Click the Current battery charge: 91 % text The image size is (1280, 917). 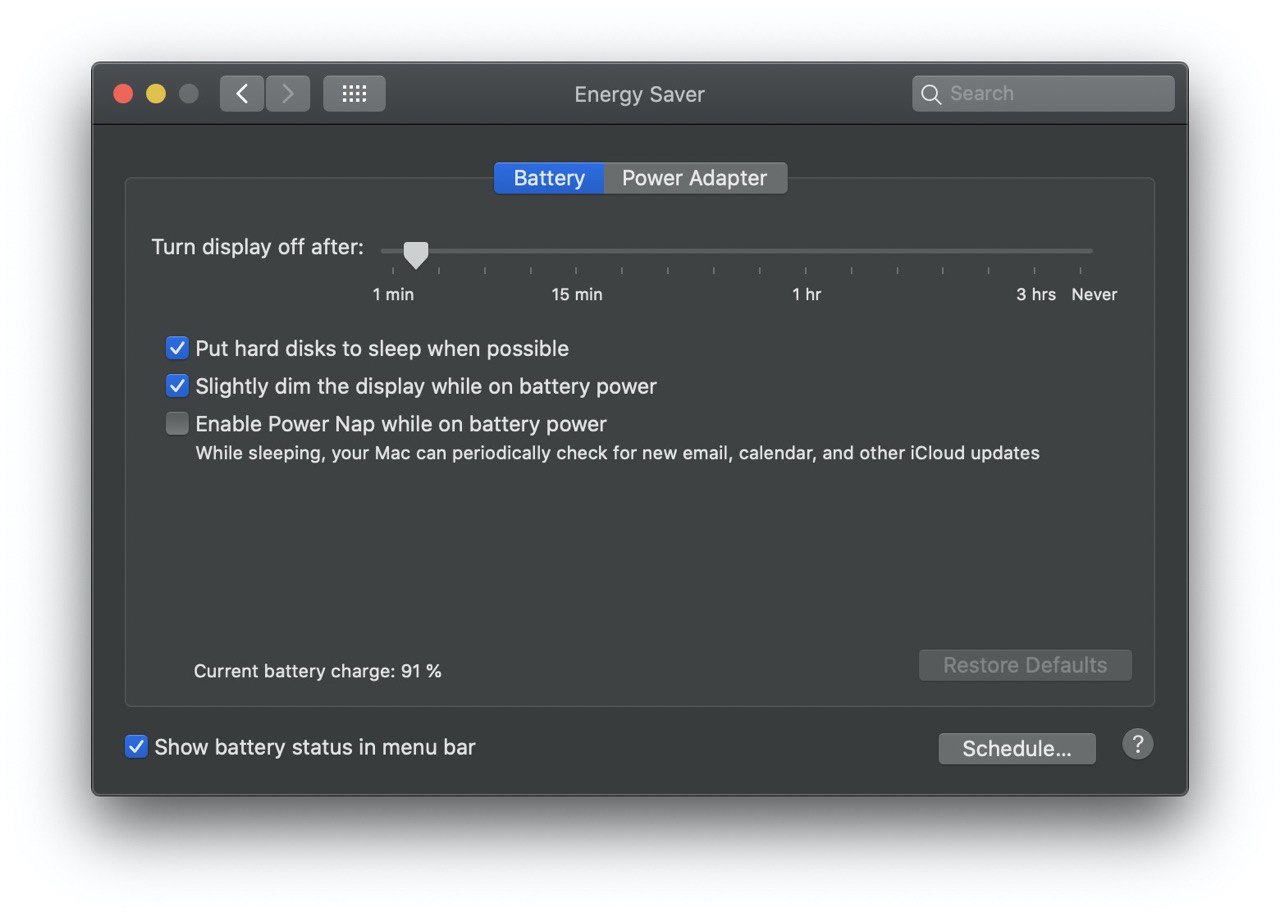point(318,671)
